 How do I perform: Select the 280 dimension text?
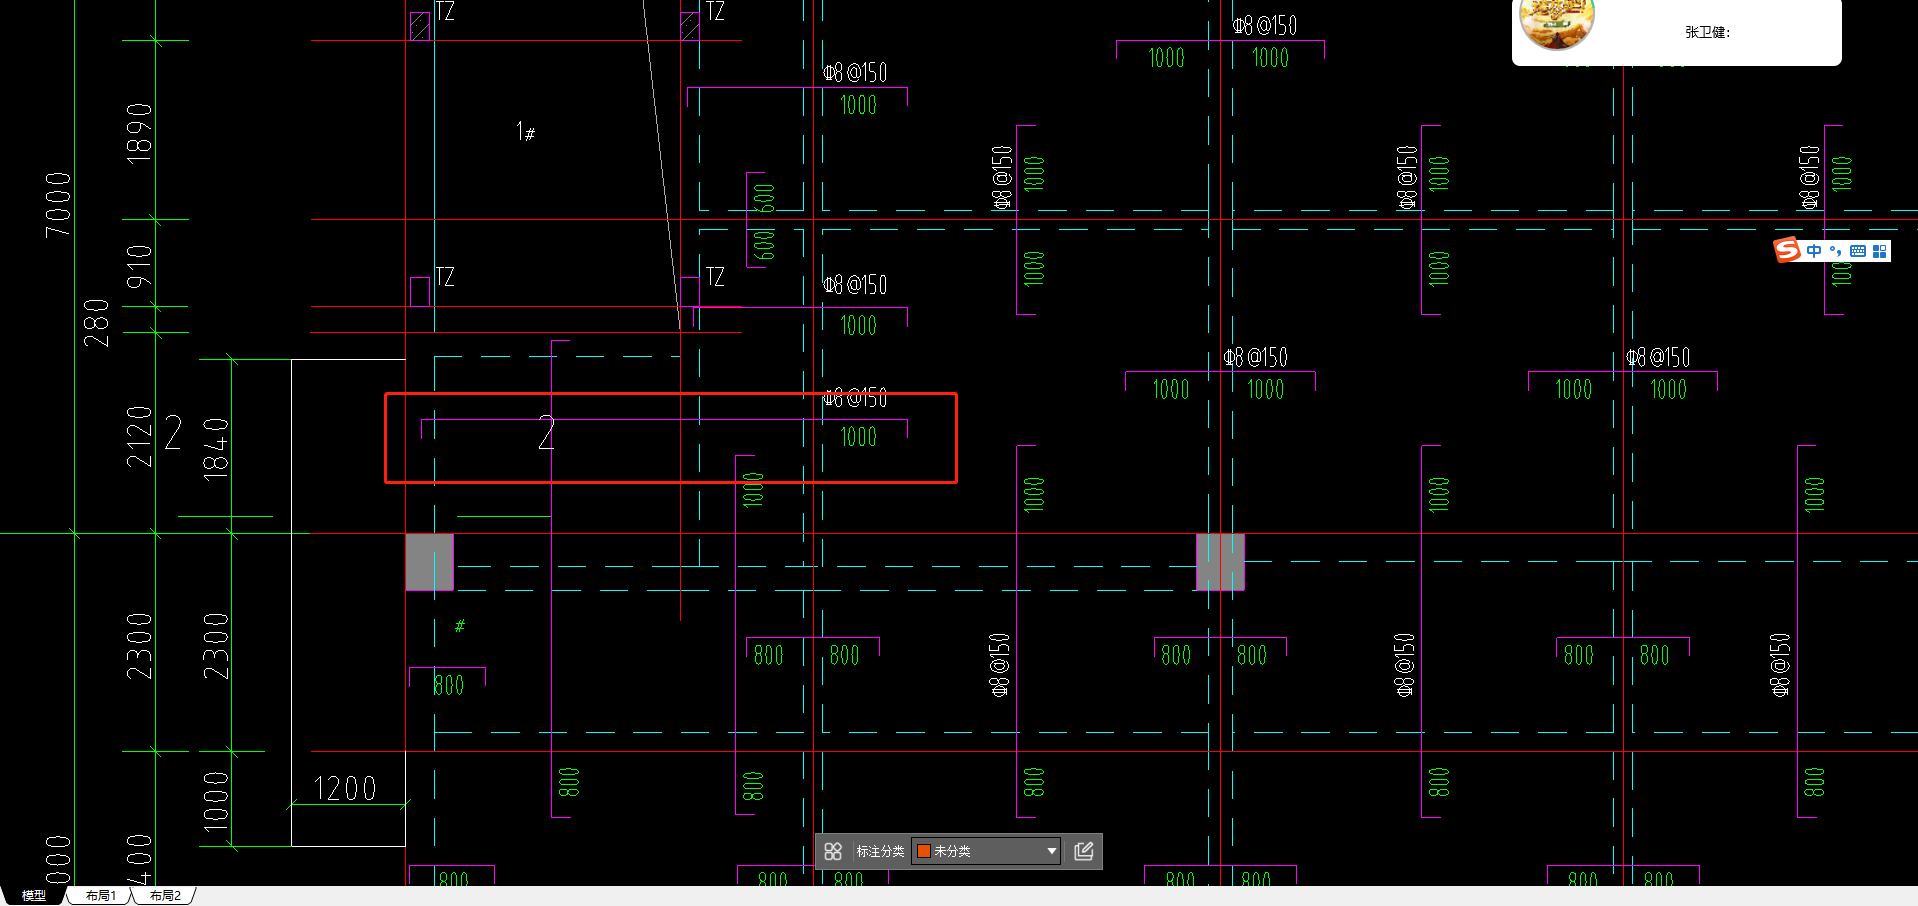point(96,323)
